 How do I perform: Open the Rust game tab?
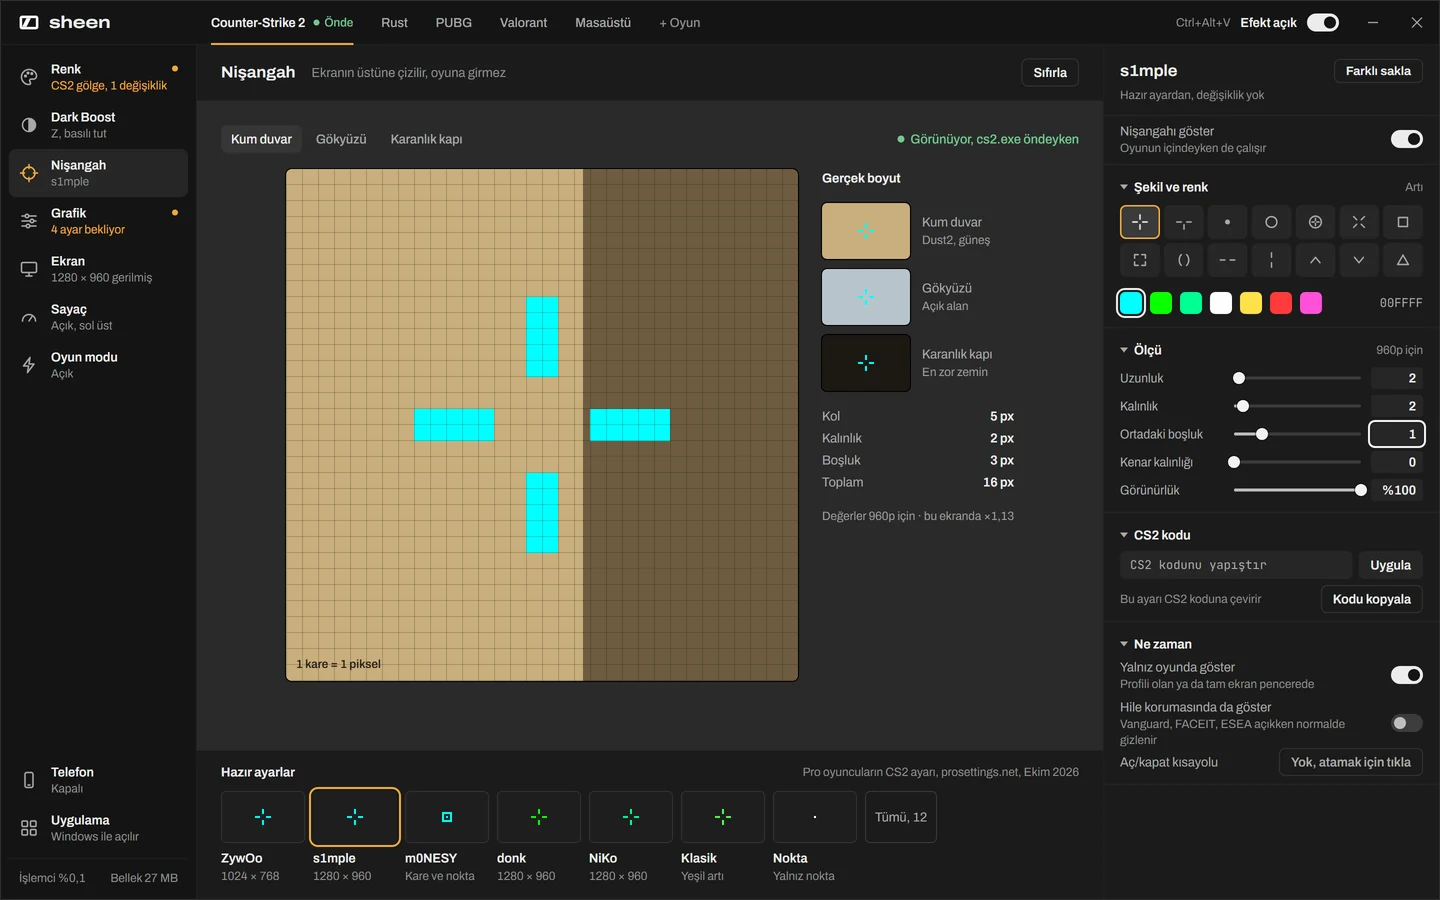pyautogui.click(x=394, y=22)
